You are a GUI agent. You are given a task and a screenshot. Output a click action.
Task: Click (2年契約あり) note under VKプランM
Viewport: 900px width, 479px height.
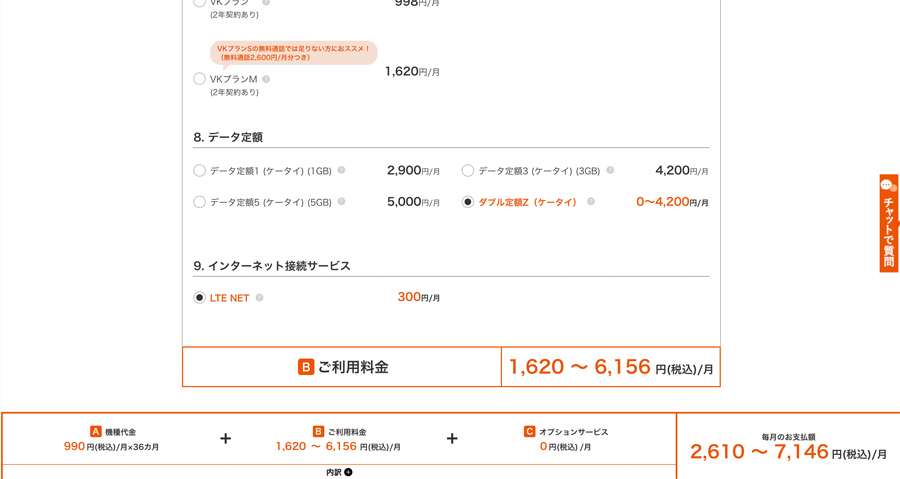(234, 92)
